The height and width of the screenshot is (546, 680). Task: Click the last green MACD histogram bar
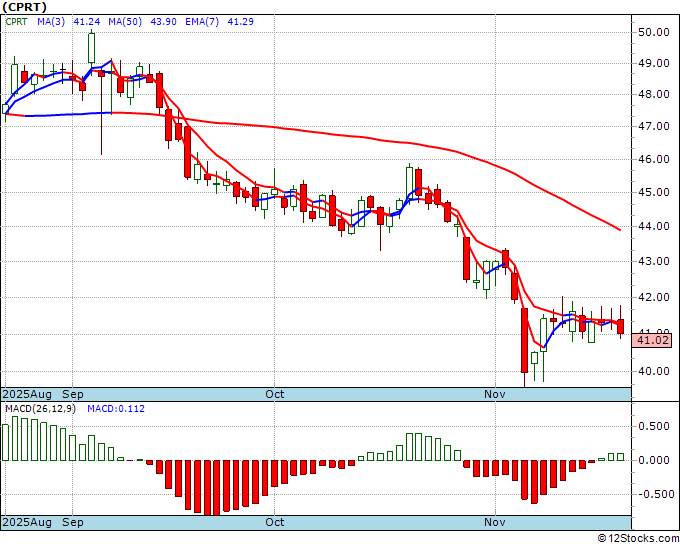(x=621, y=457)
